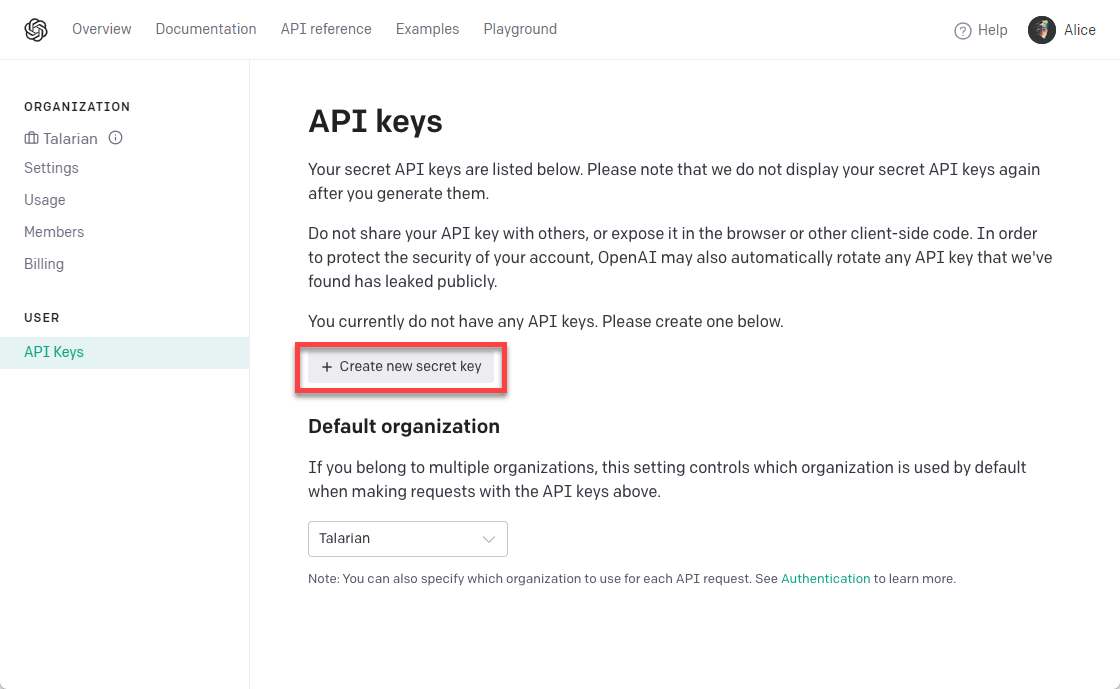Click Alice's profile avatar
Screen dimensions: 1120x689
[x=1040, y=30]
